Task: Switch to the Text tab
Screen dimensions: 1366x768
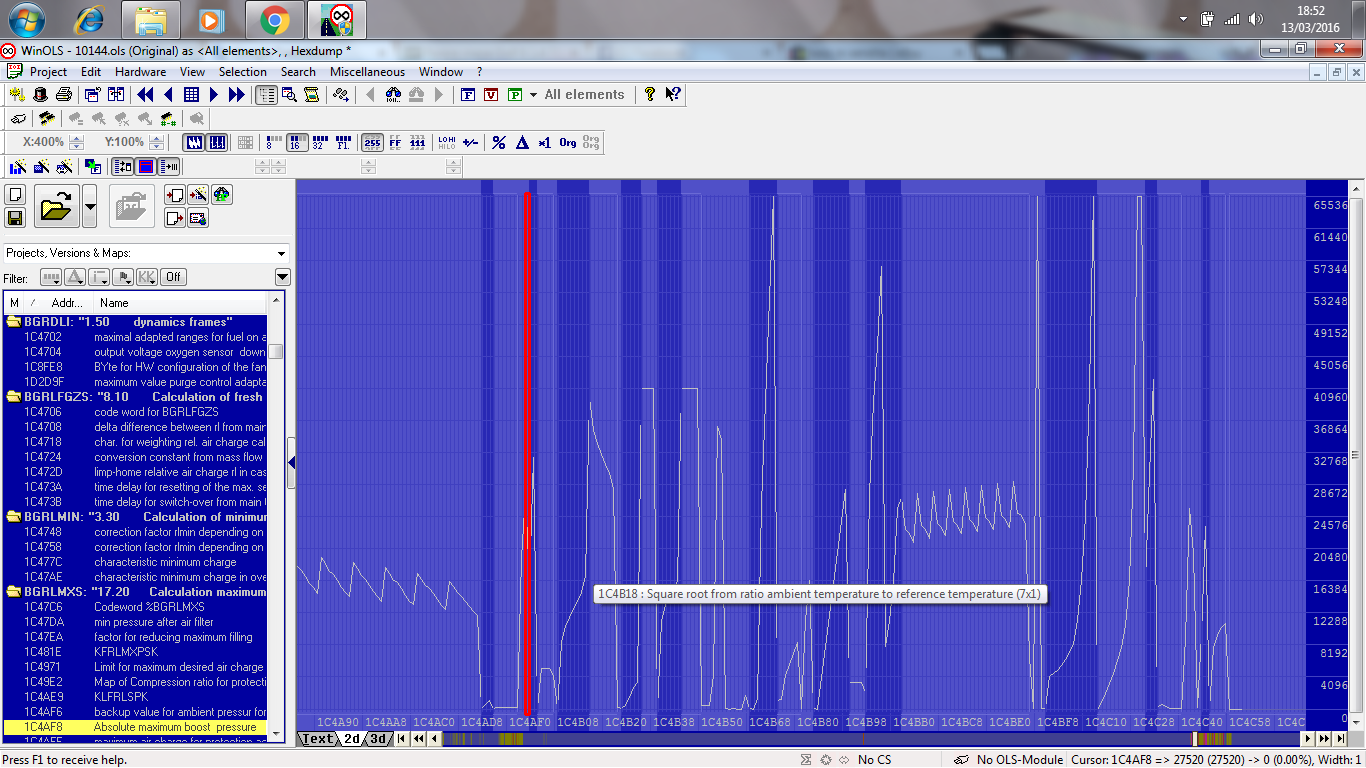Action: [317, 739]
